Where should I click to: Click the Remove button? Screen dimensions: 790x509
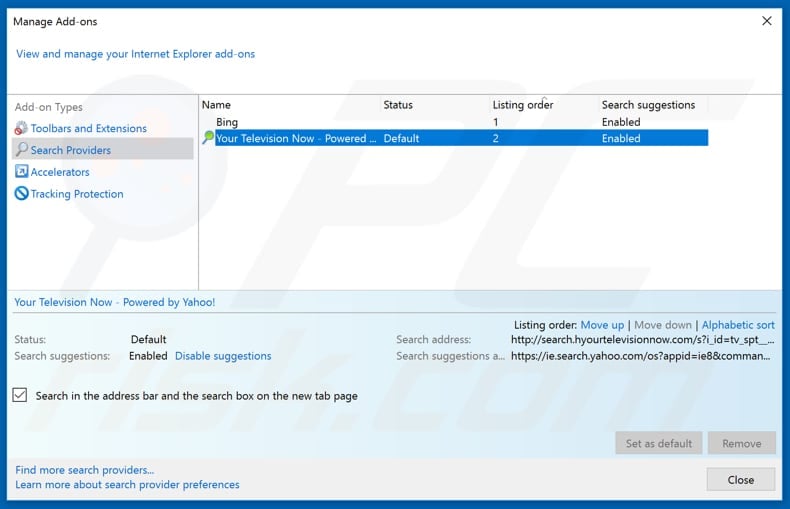(742, 443)
